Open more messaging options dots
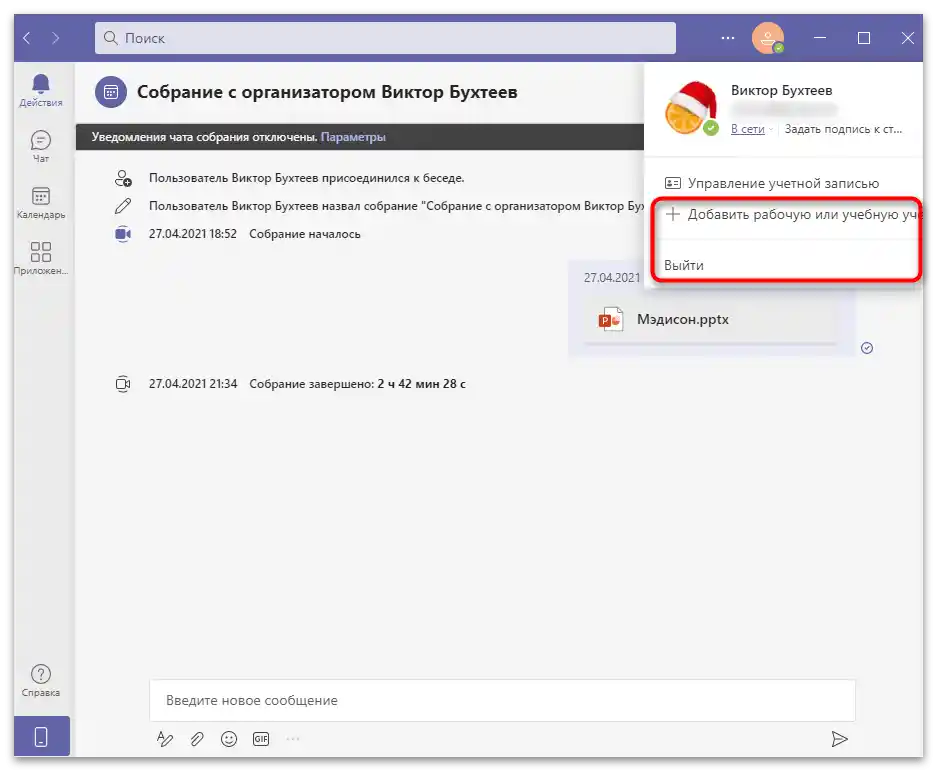 tap(293, 739)
